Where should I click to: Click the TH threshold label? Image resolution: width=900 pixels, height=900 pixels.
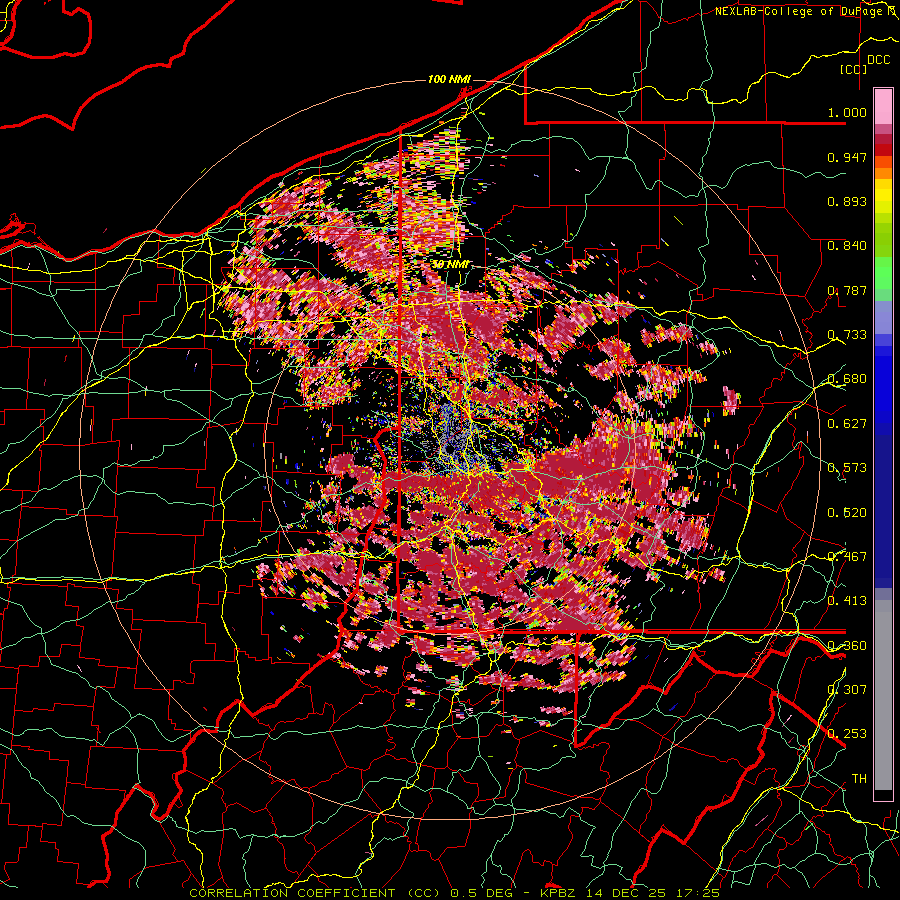[859, 778]
